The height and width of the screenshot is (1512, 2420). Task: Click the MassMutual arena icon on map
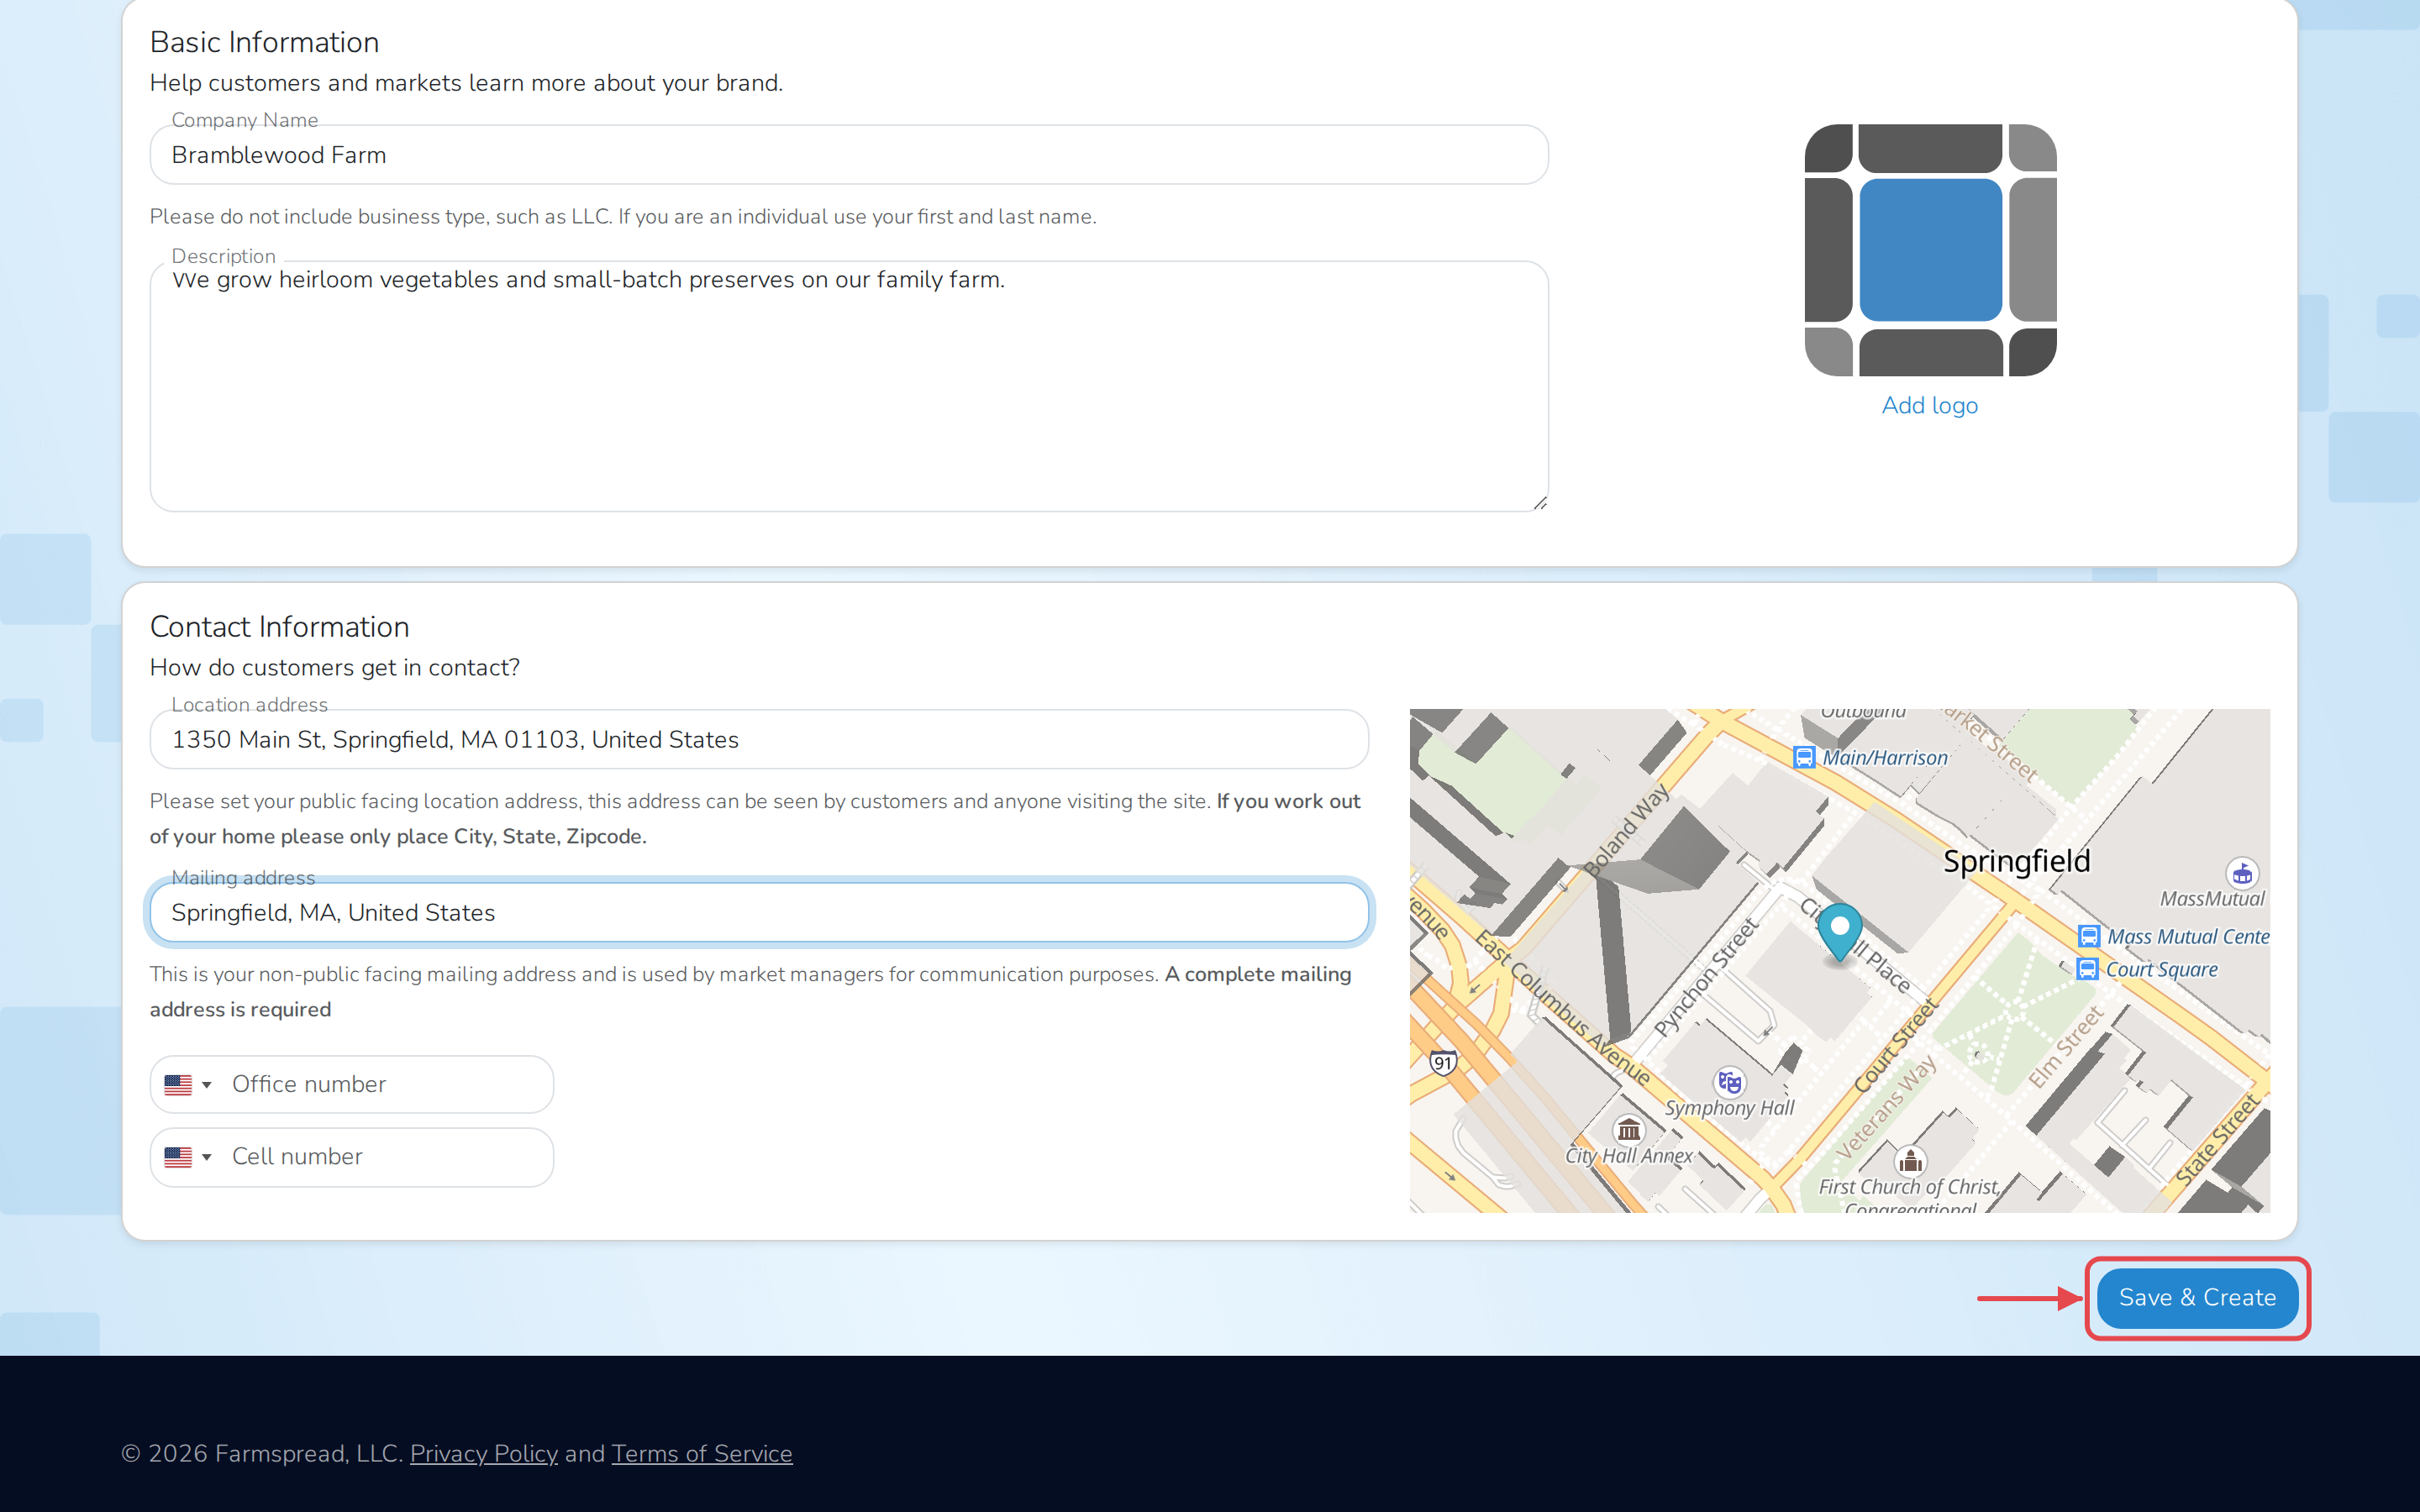[x=2242, y=873]
